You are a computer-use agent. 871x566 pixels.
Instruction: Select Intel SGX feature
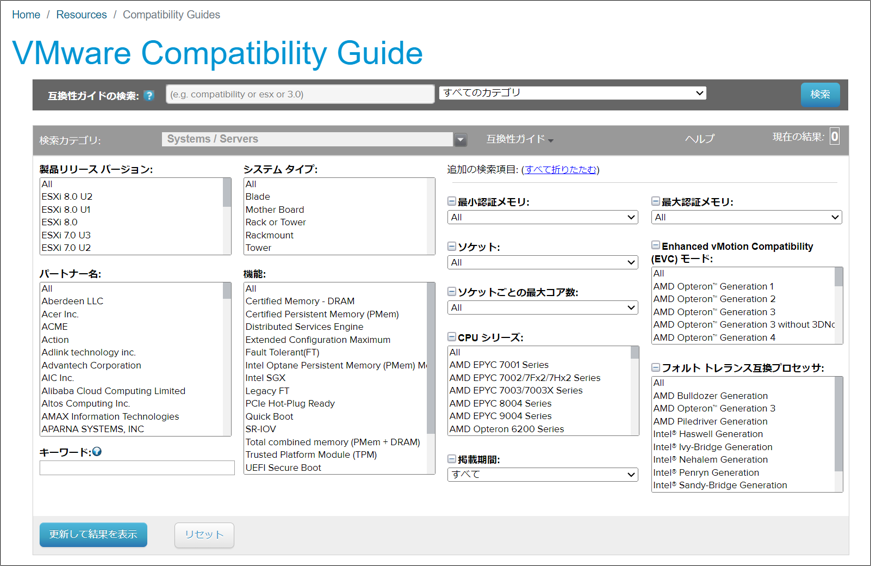[x=266, y=378]
